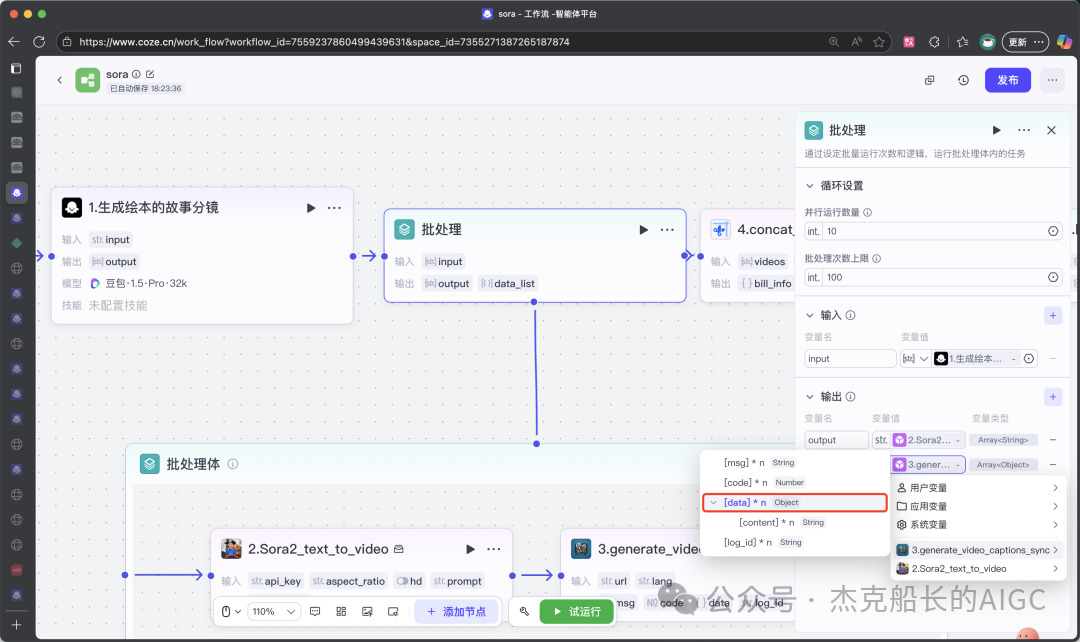Select [code] Number variable
The width and height of the screenshot is (1080, 642).
(794, 483)
